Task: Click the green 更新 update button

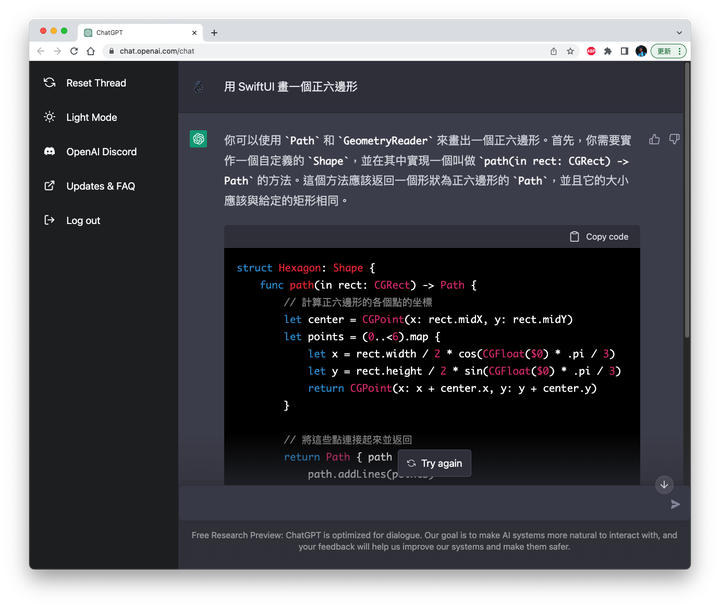Action: (x=669, y=51)
